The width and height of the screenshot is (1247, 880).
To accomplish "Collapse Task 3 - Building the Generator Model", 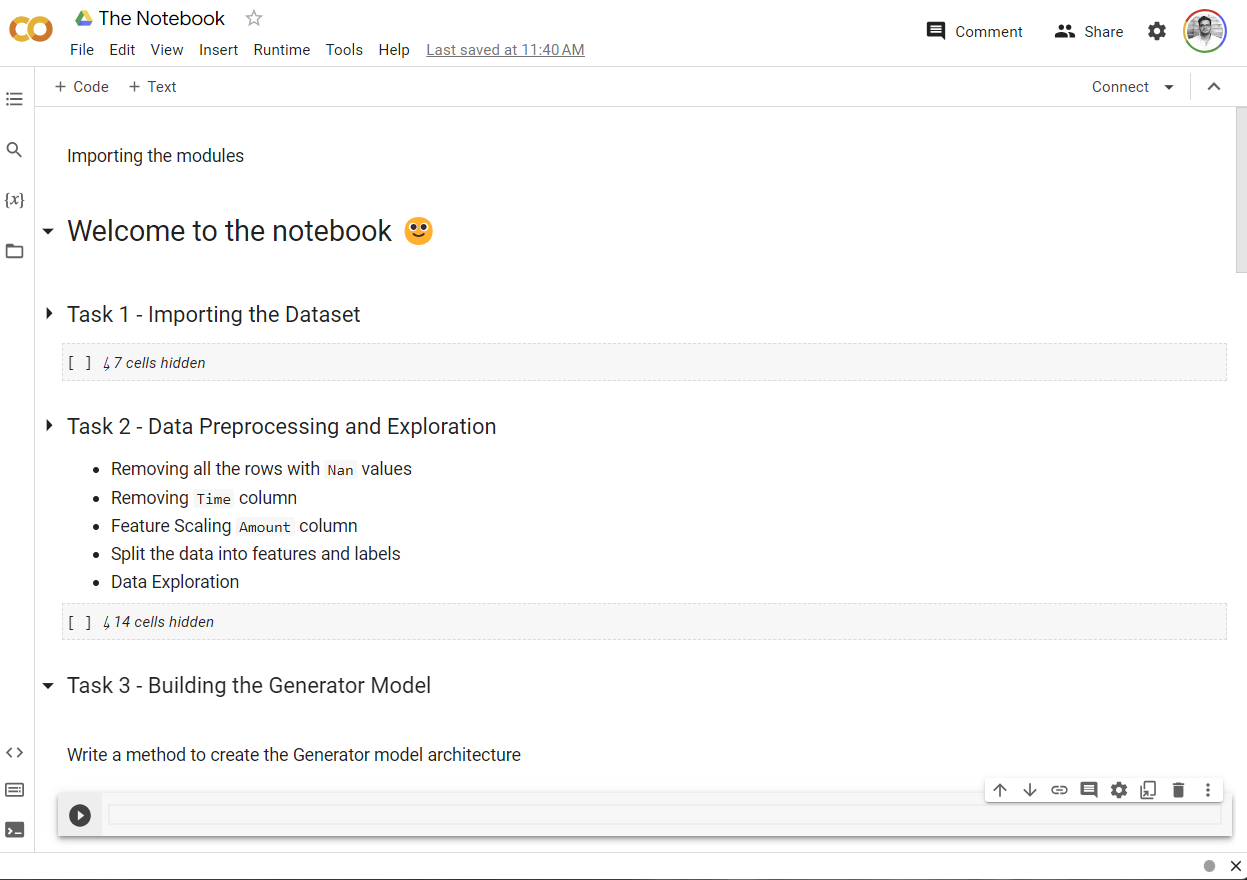I will point(48,686).
